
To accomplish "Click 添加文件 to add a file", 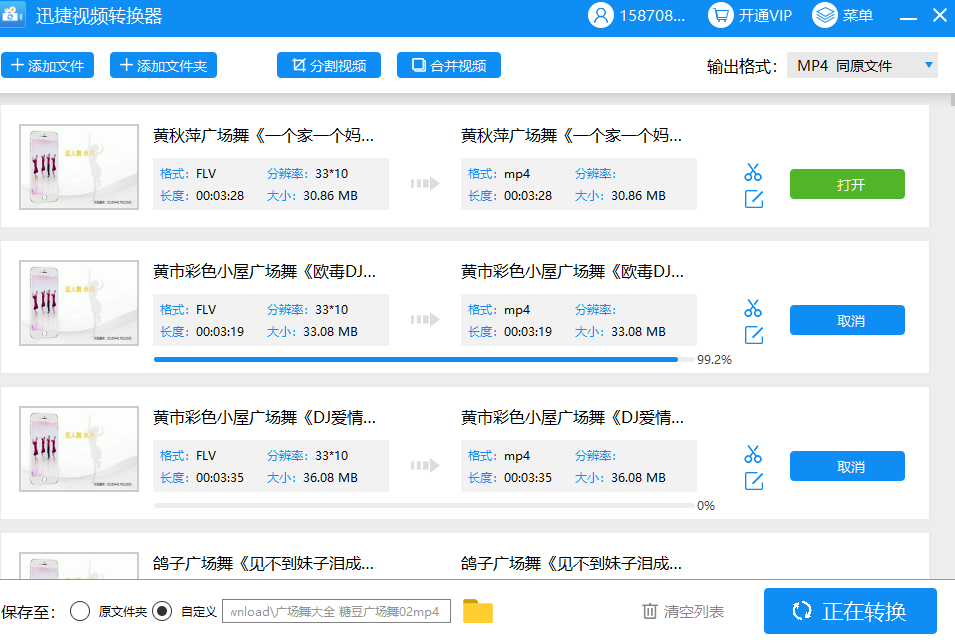I will [47, 65].
